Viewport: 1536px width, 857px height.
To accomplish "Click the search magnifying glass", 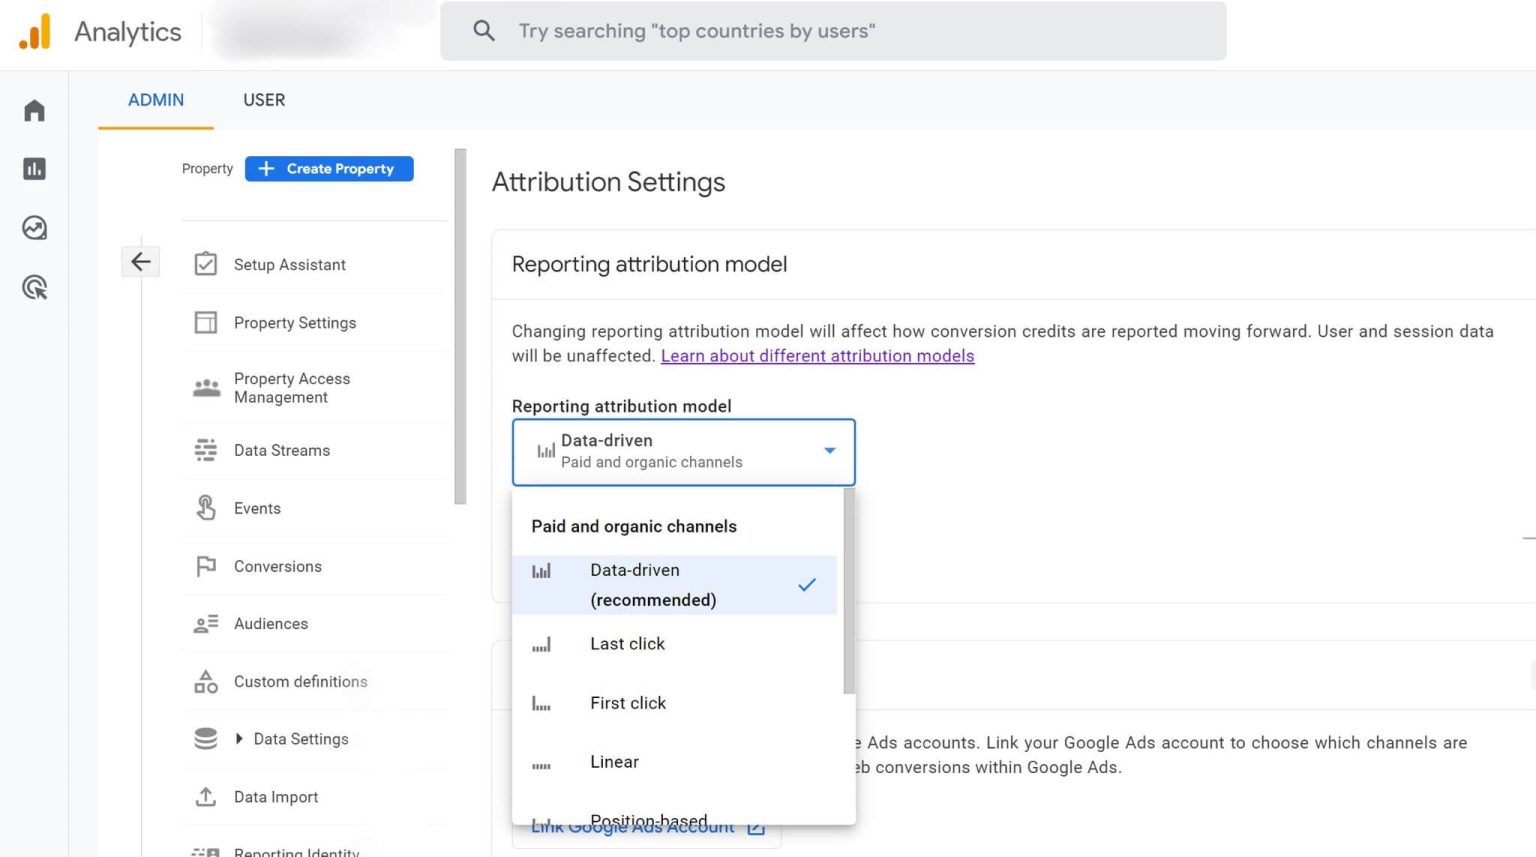I will tap(484, 30).
